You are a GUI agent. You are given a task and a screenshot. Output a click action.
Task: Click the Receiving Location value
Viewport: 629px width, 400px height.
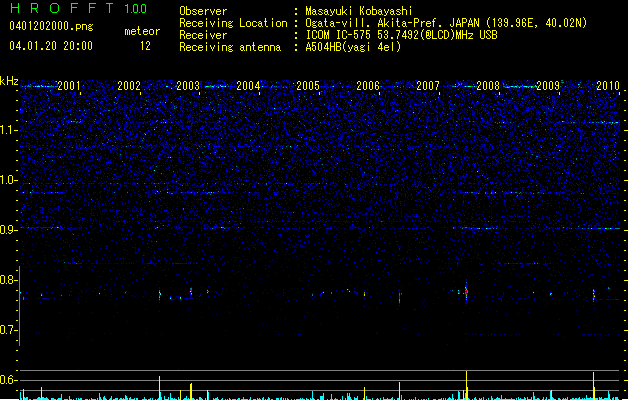pos(446,23)
